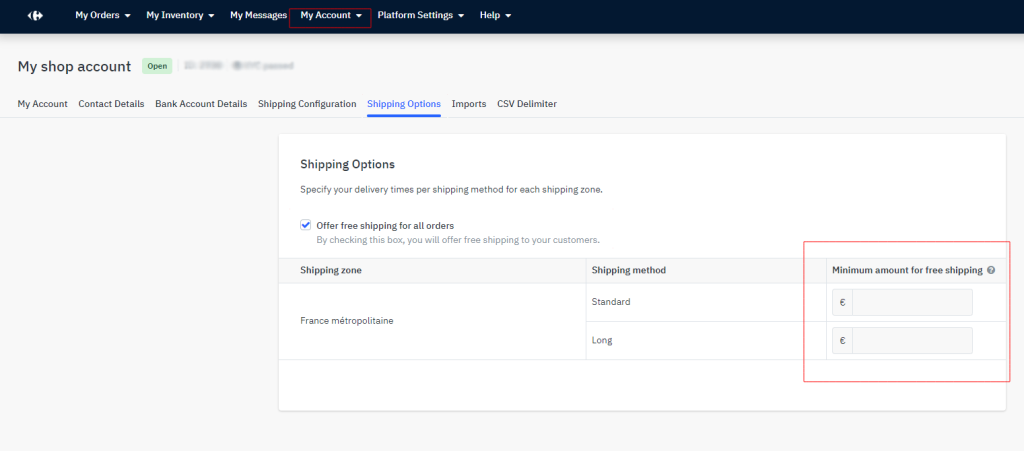Open the My Inventory dropdown
Screen dimensions: 1024x451
[179, 16]
